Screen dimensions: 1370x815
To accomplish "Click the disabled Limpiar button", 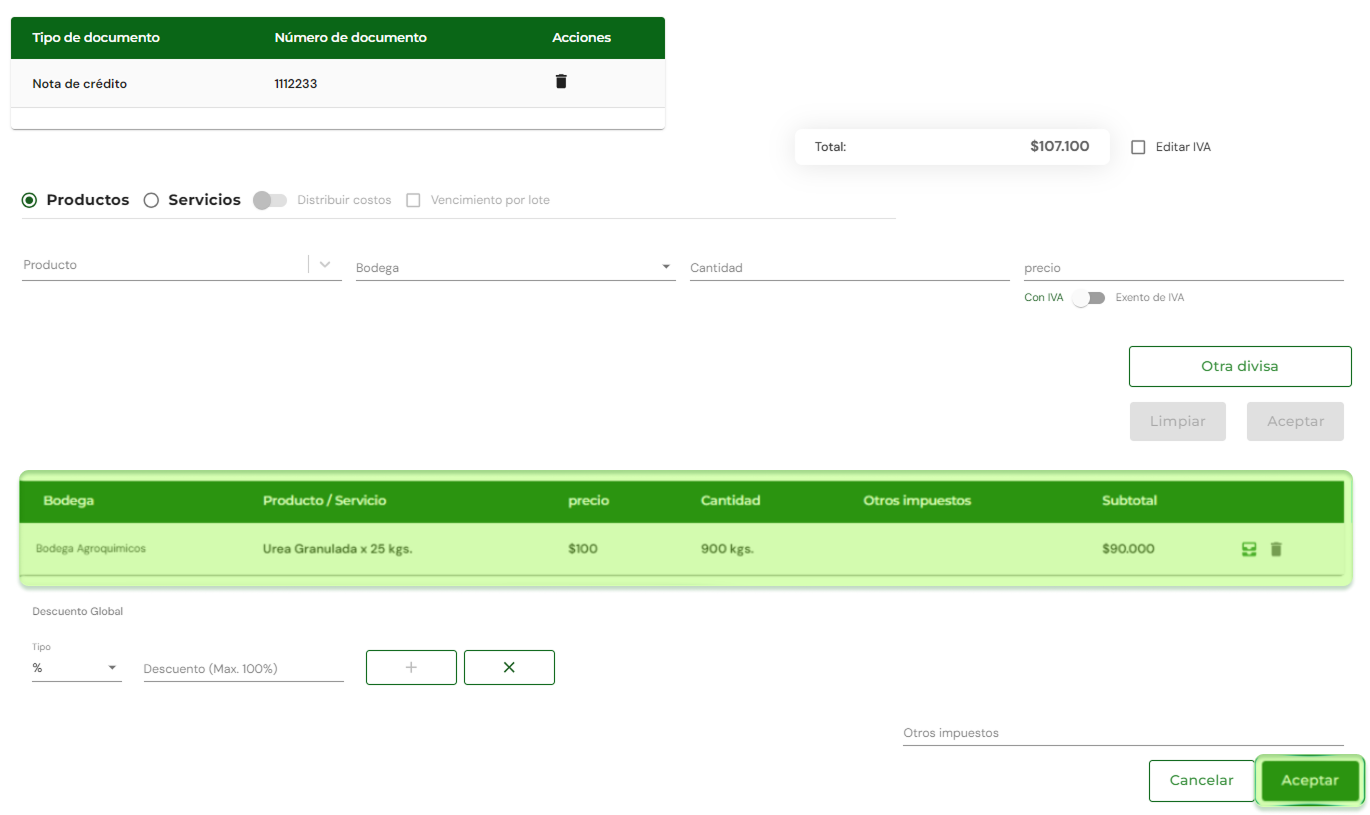I will point(1178,421).
